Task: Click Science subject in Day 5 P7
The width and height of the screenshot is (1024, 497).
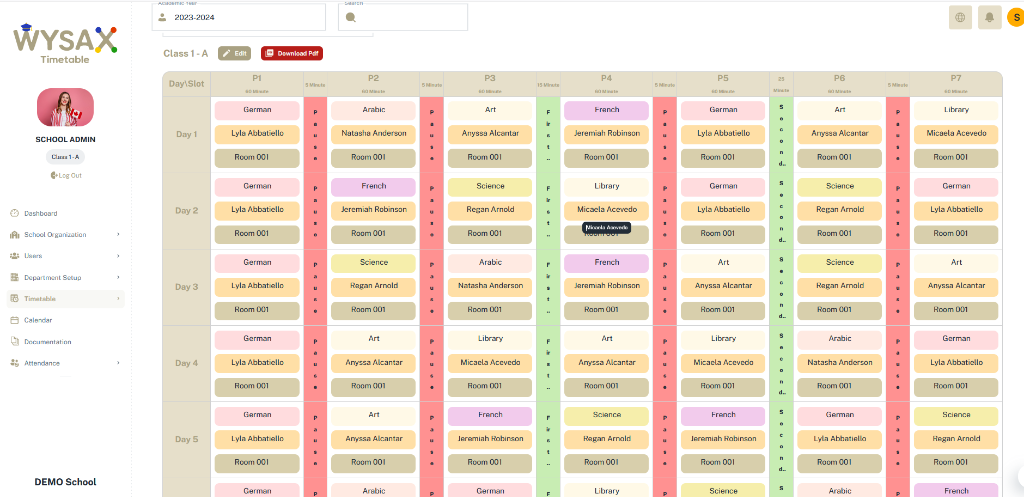Action: (956, 416)
